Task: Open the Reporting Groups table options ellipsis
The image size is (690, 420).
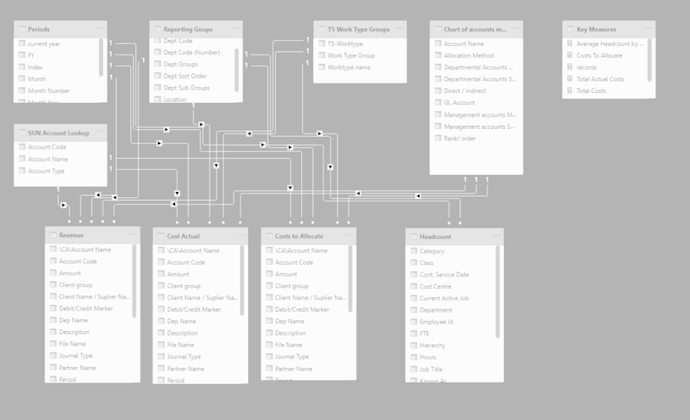Action: [235, 28]
